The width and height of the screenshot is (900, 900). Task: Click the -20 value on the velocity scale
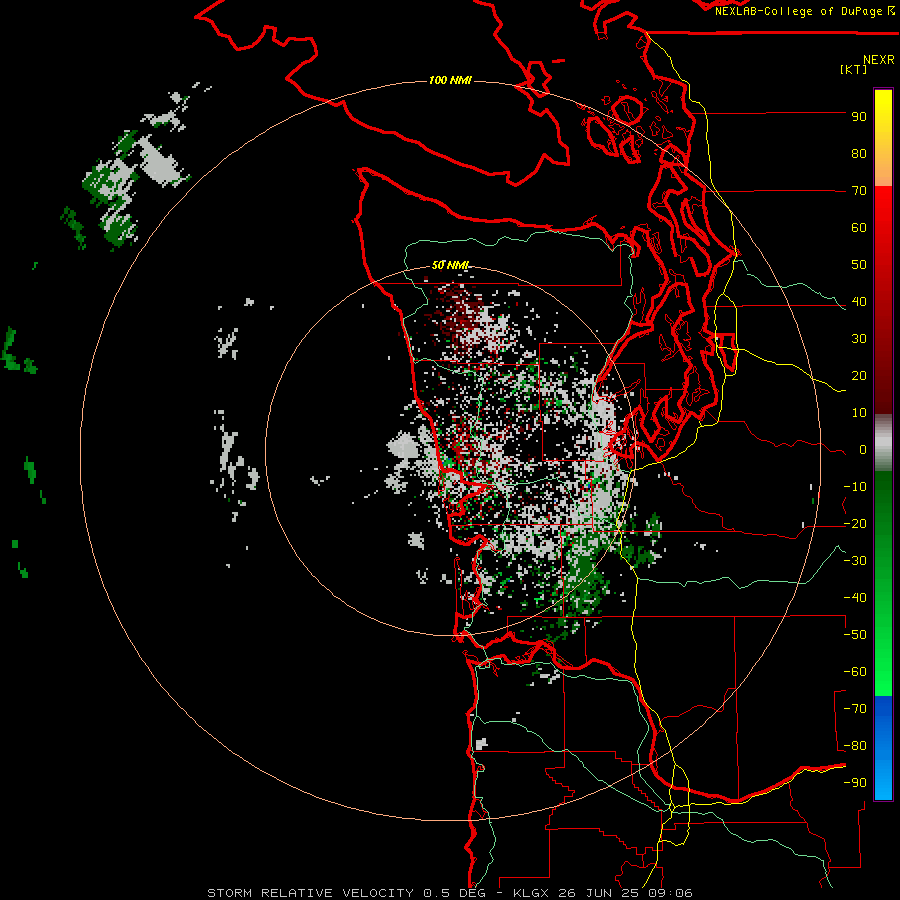click(855, 524)
